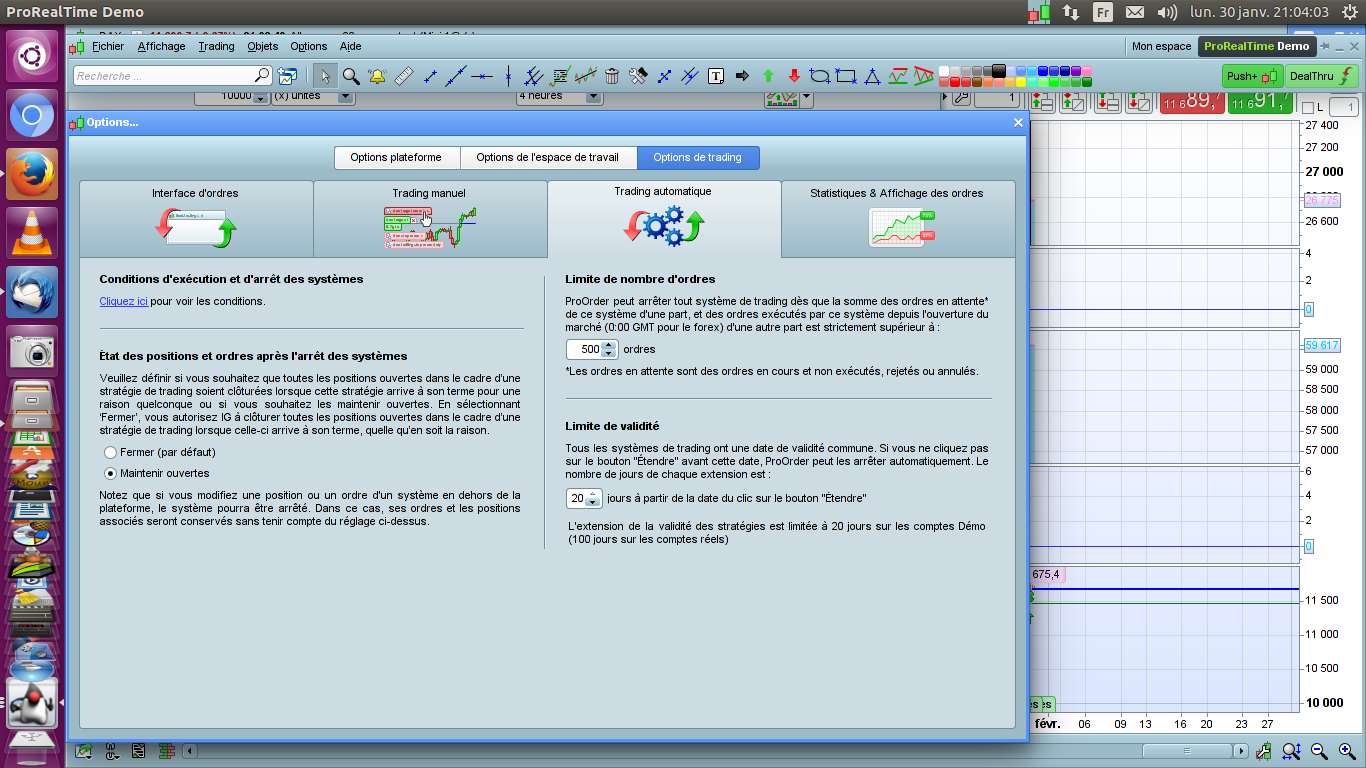Image resolution: width=1366 pixels, height=768 pixels.
Task: Open the sound volume indicator
Action: tap(1167, 12)
